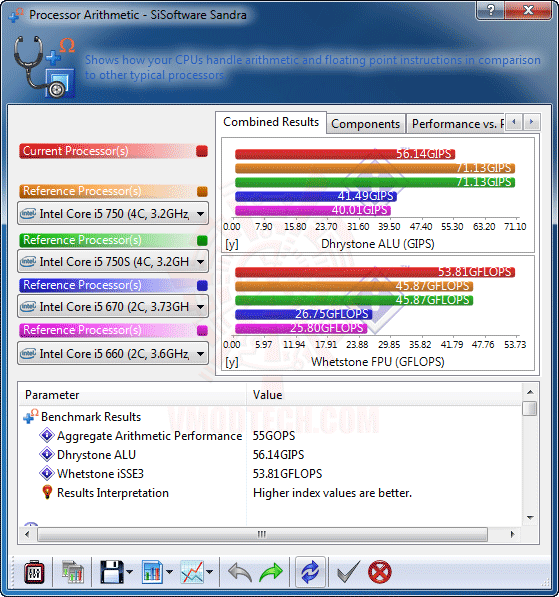Click the lightbulb icon beside Results Interpretation
Screen dimensions: 559x597
[x=47, y=492]
